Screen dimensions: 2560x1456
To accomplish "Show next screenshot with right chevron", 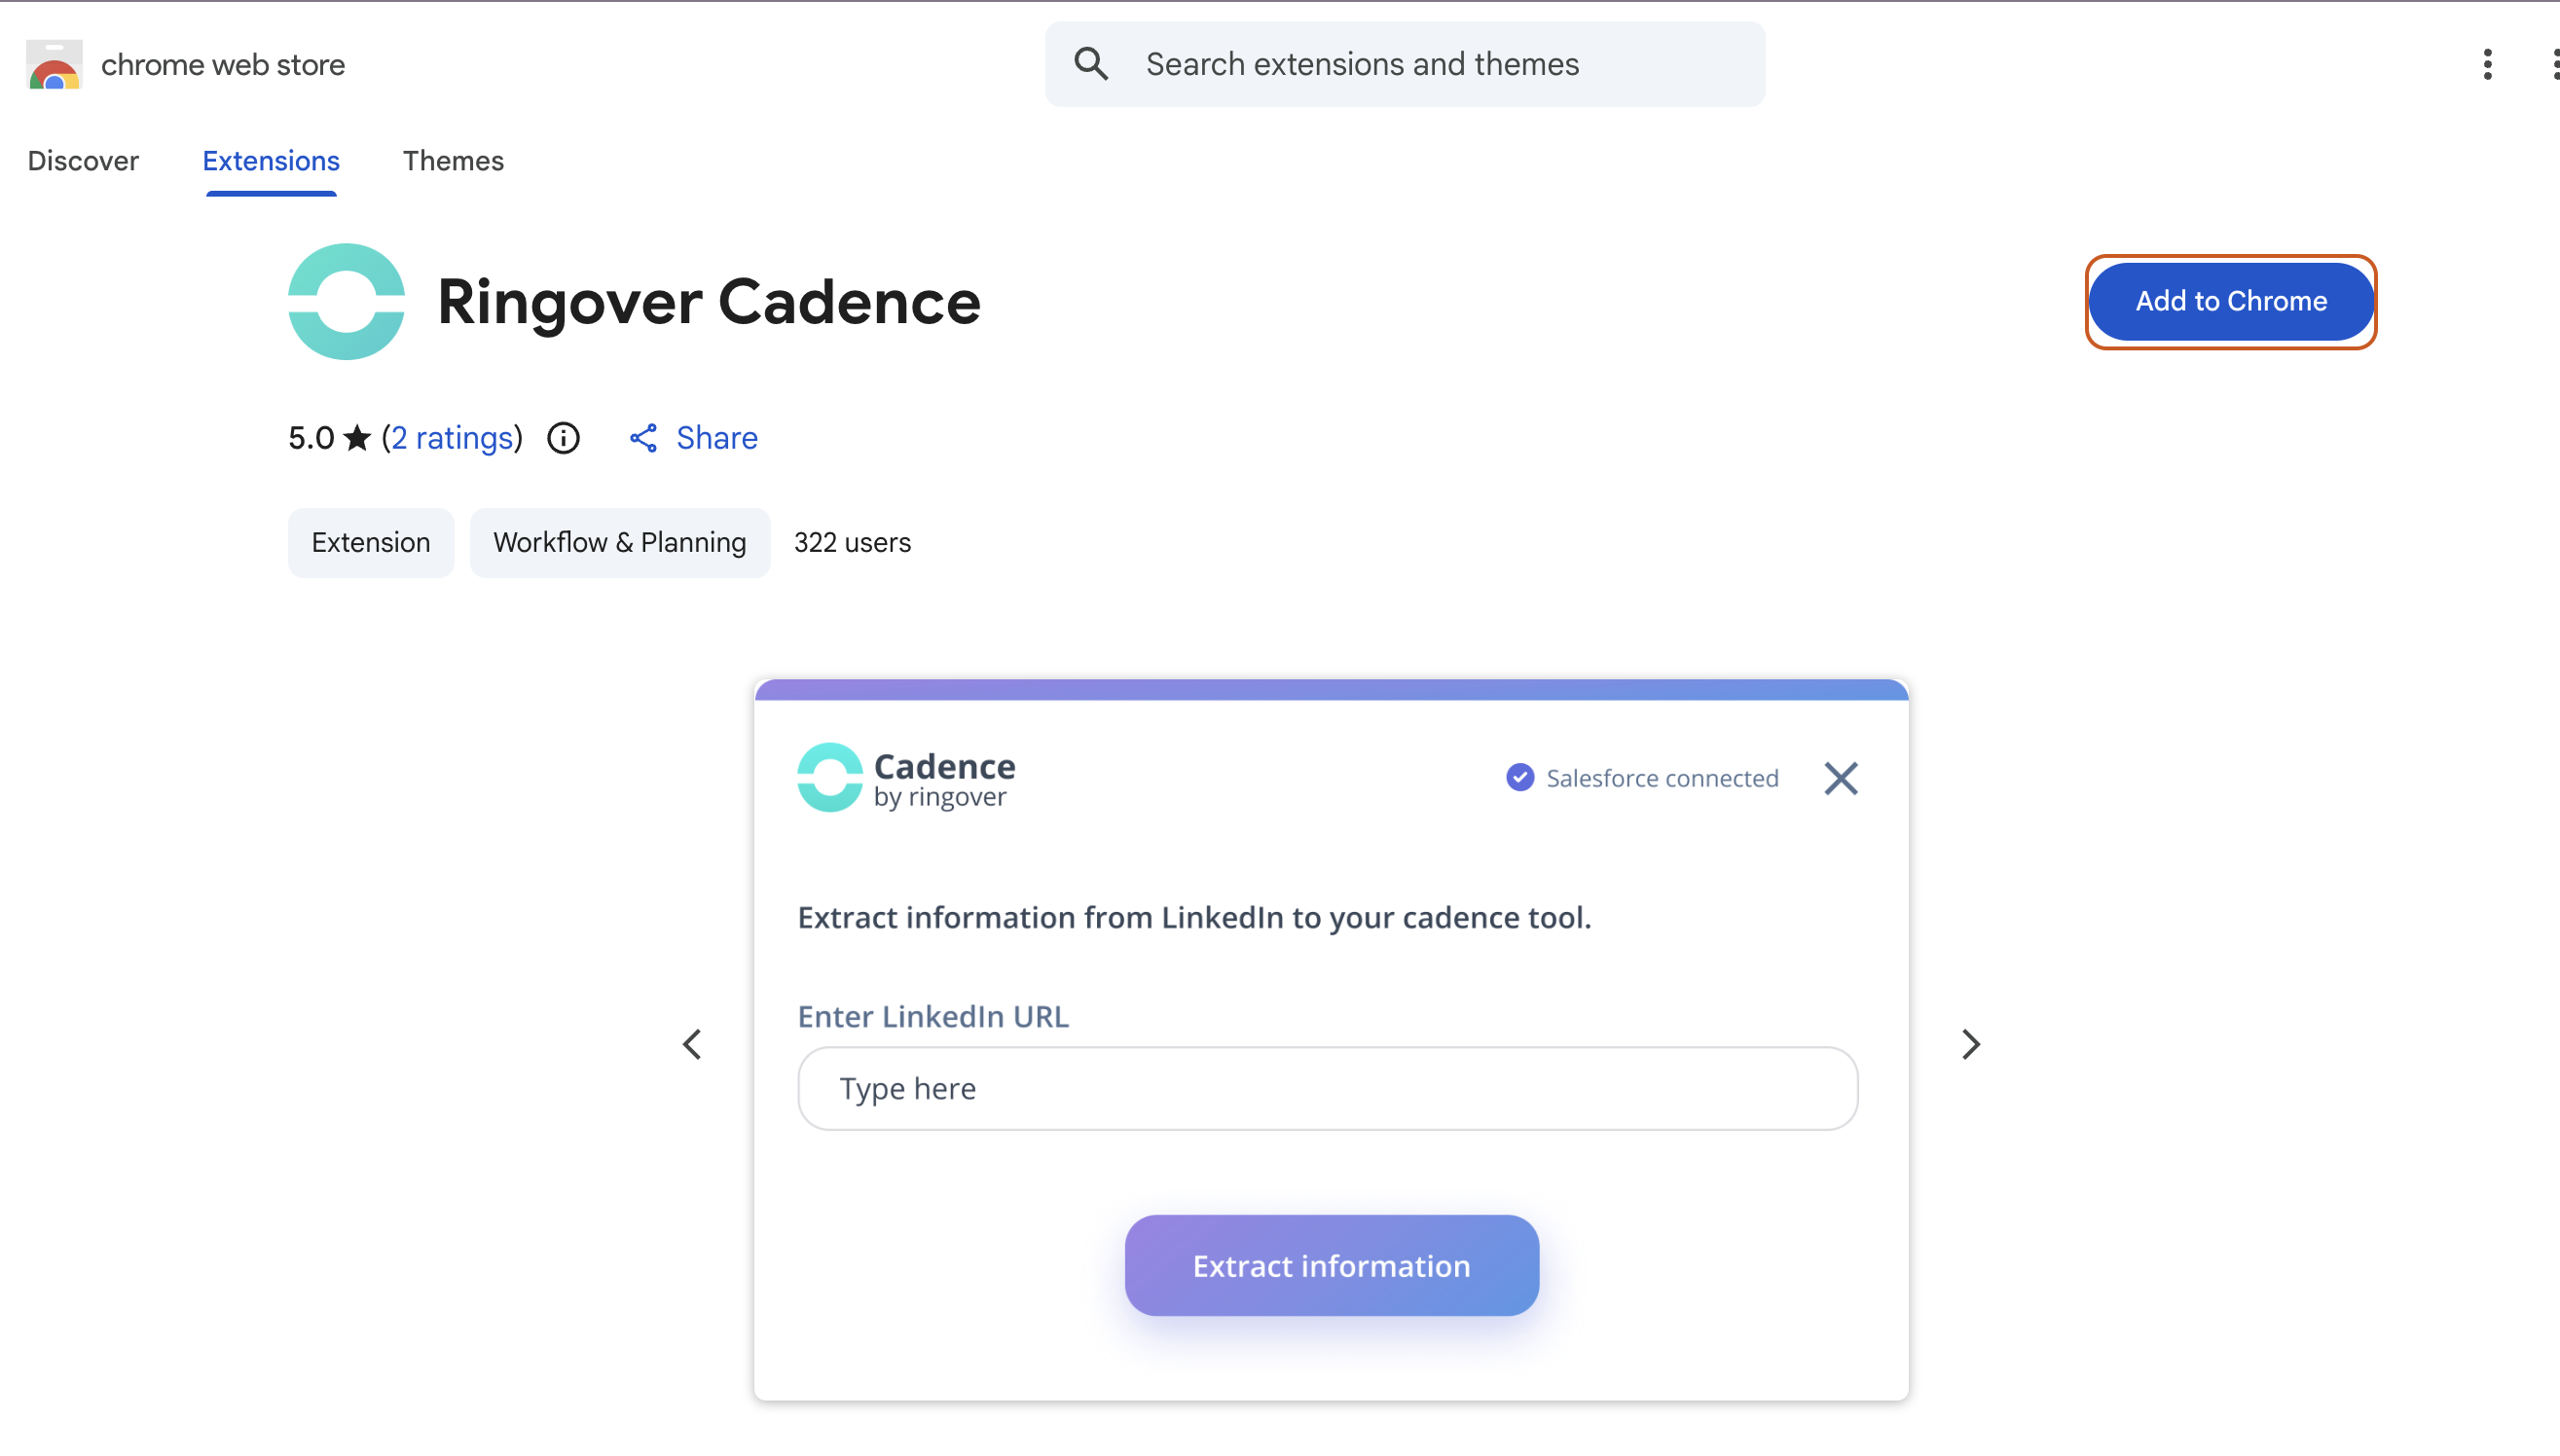I will pyautogui.click(x=1970, y=1044).
